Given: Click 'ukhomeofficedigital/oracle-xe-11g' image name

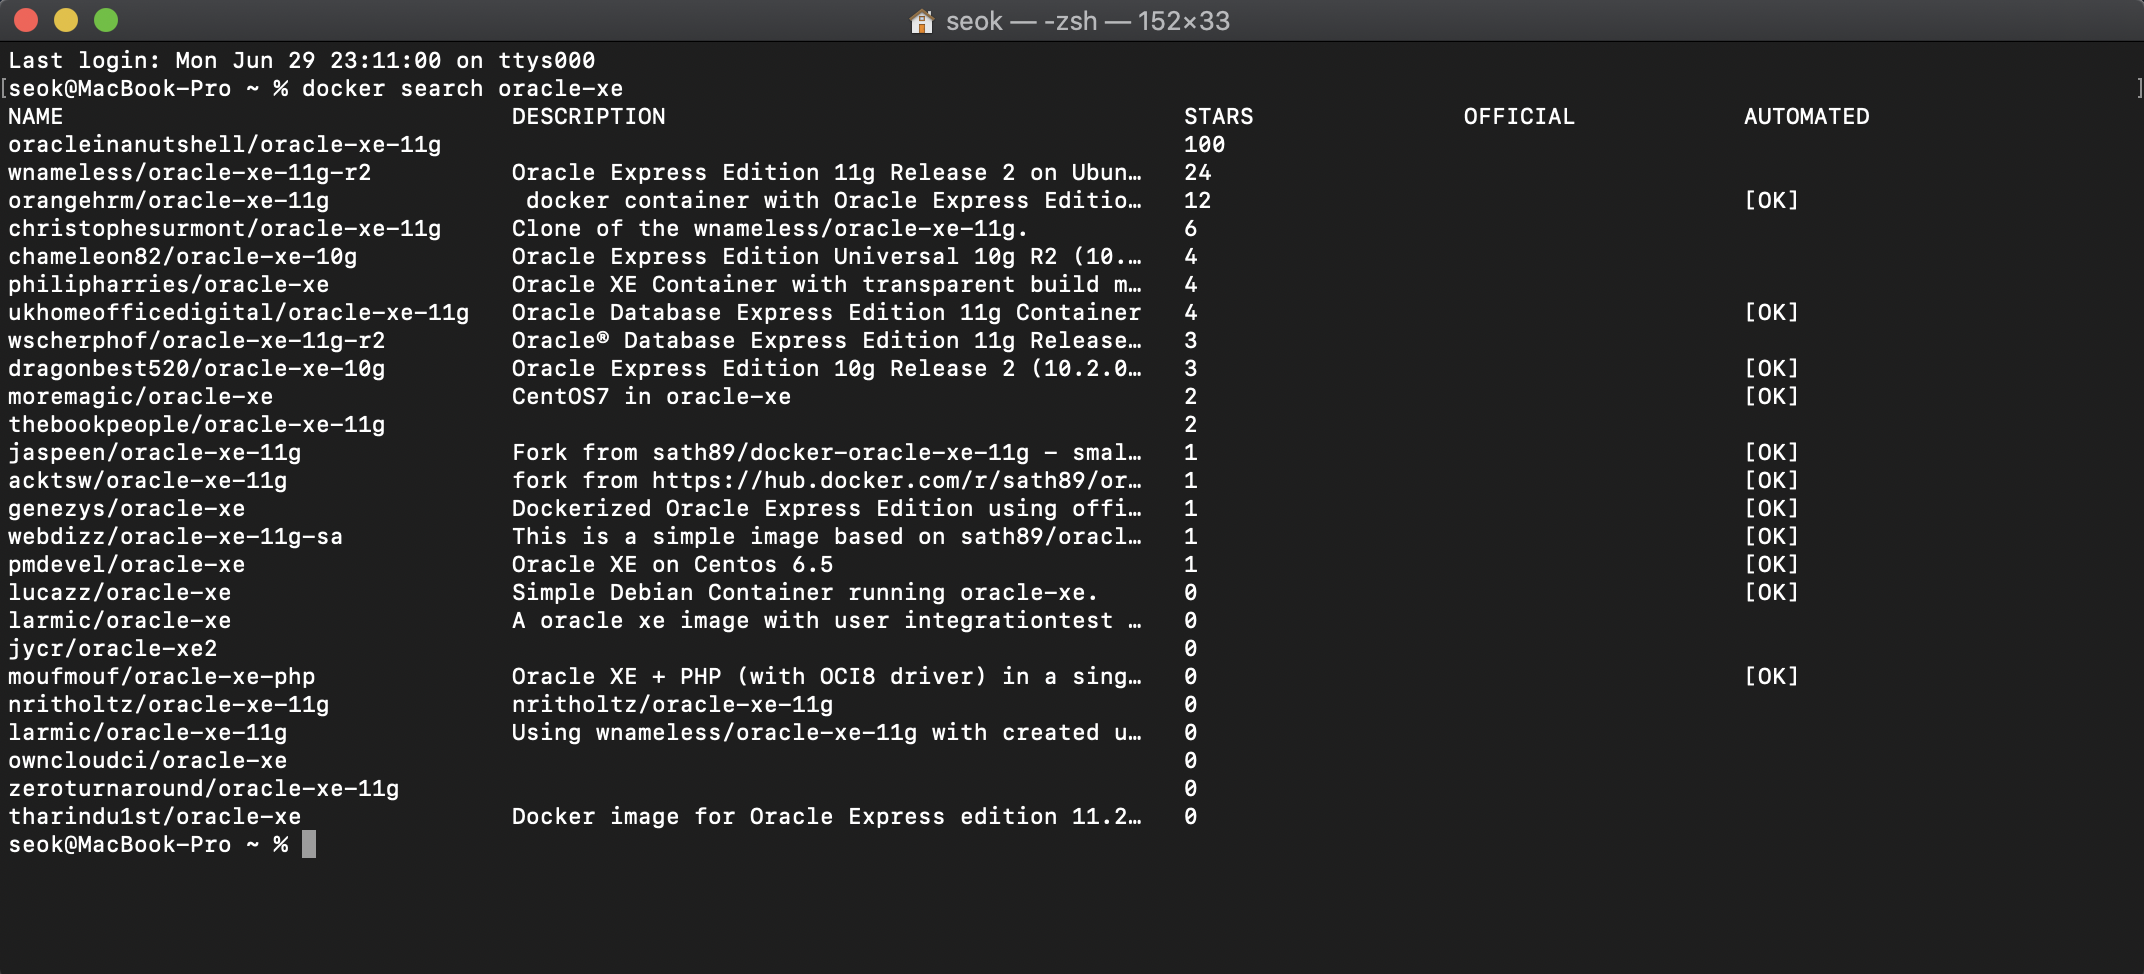Looking at the screenshot, I should pos(239,313).
